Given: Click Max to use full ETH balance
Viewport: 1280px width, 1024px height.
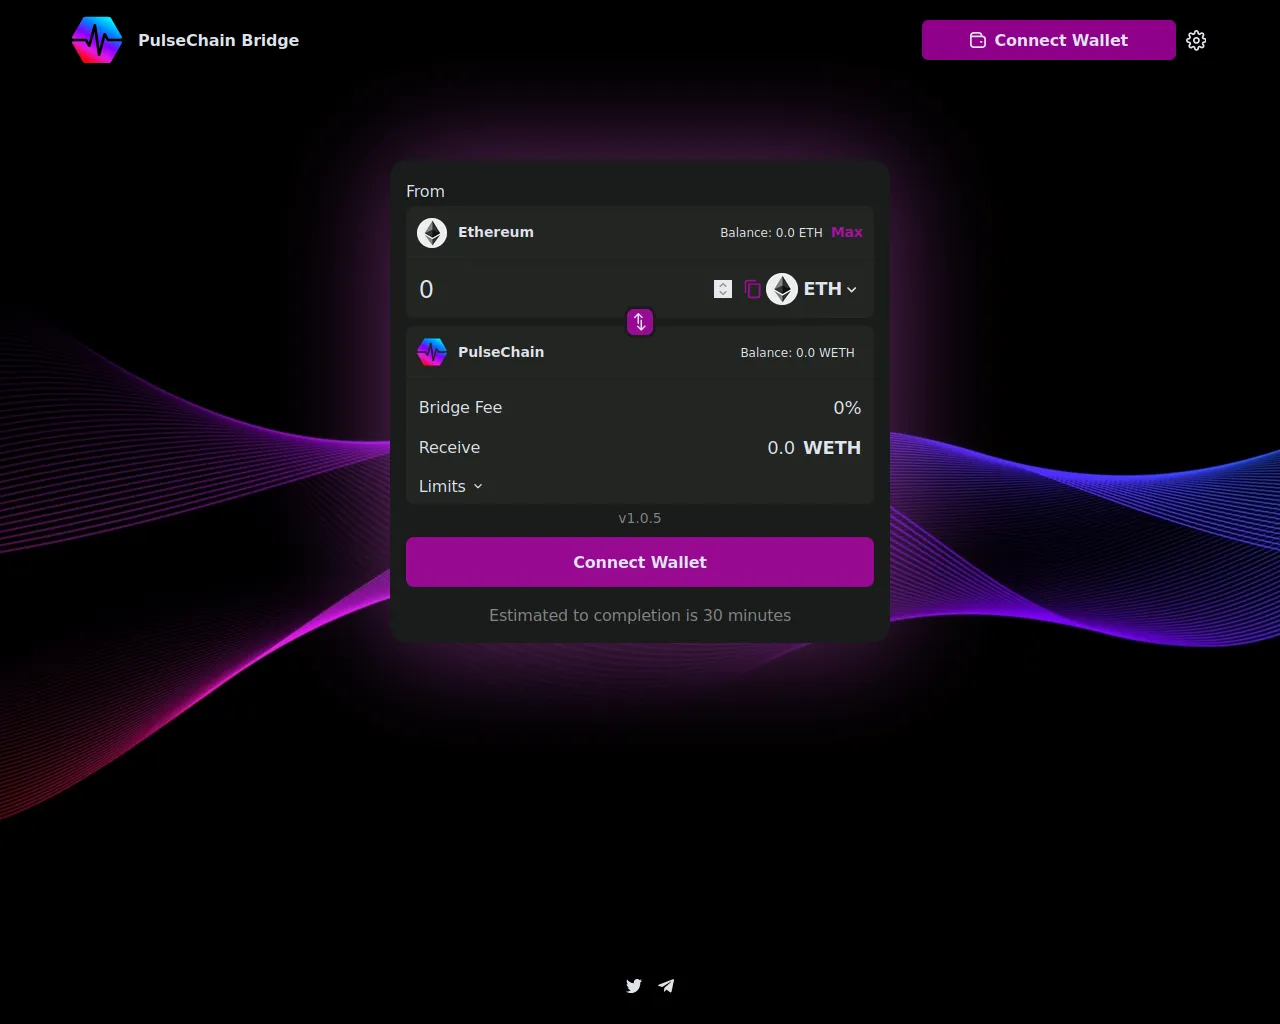Looking at the screenshot, I should (x=846, y=232).
